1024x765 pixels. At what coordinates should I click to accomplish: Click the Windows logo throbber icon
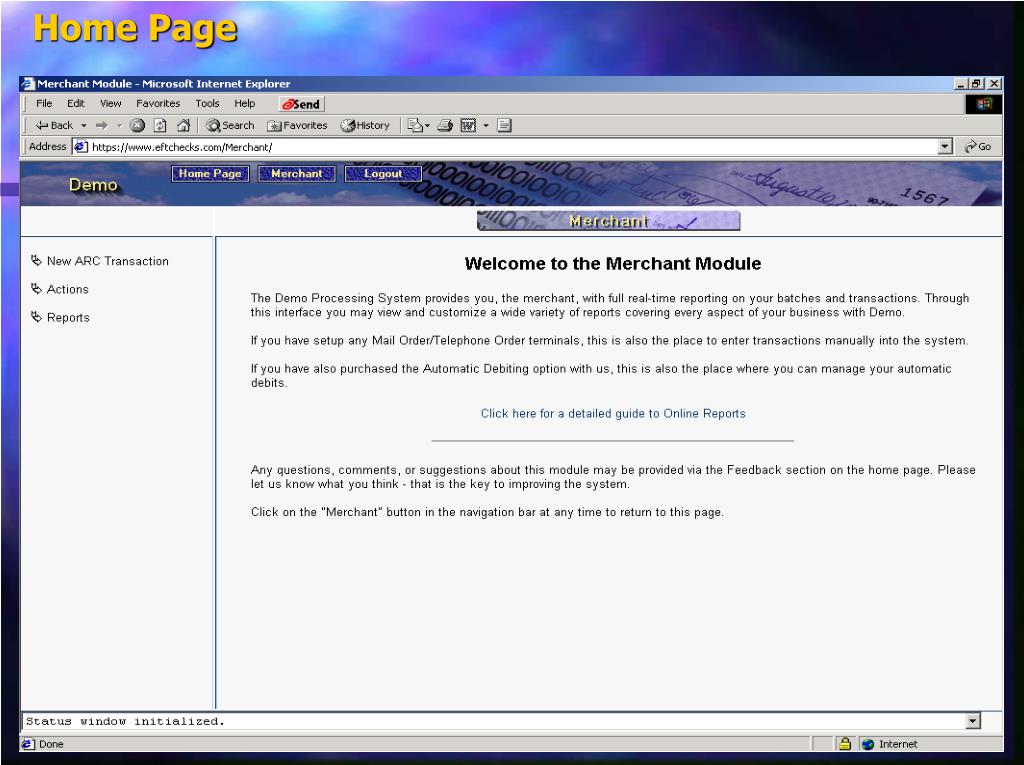(984, 104)
